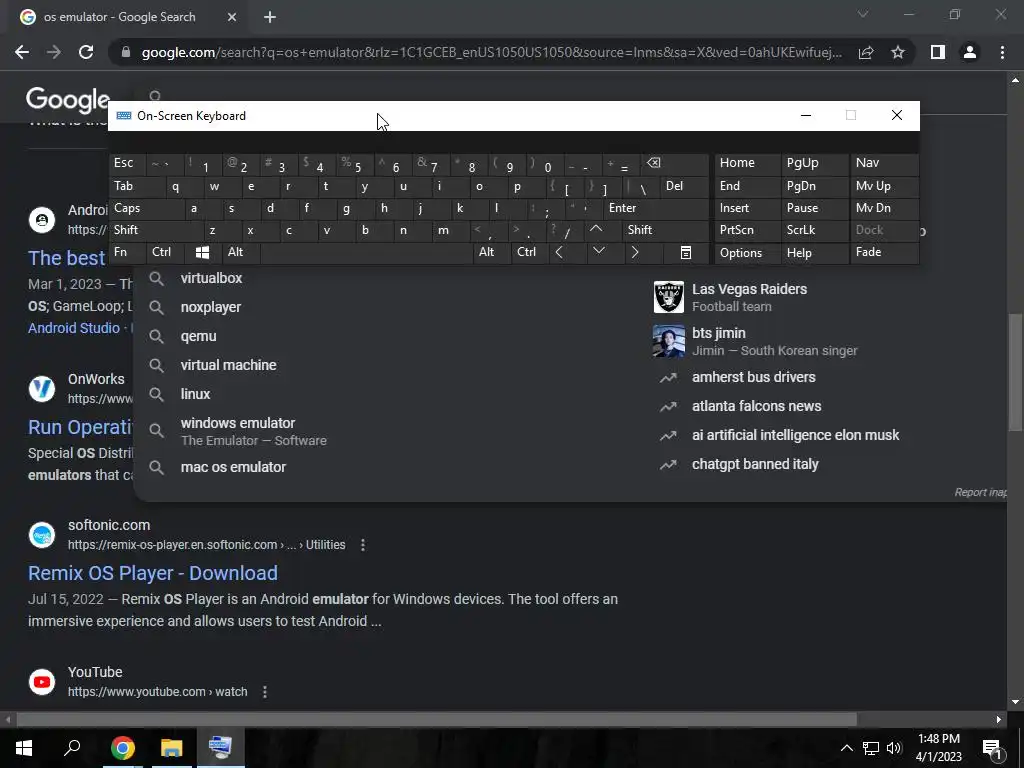Viewport: 1024px width, 768px height.
Task: Open the Chrome profile icon
Action: (x=970, y=52)
